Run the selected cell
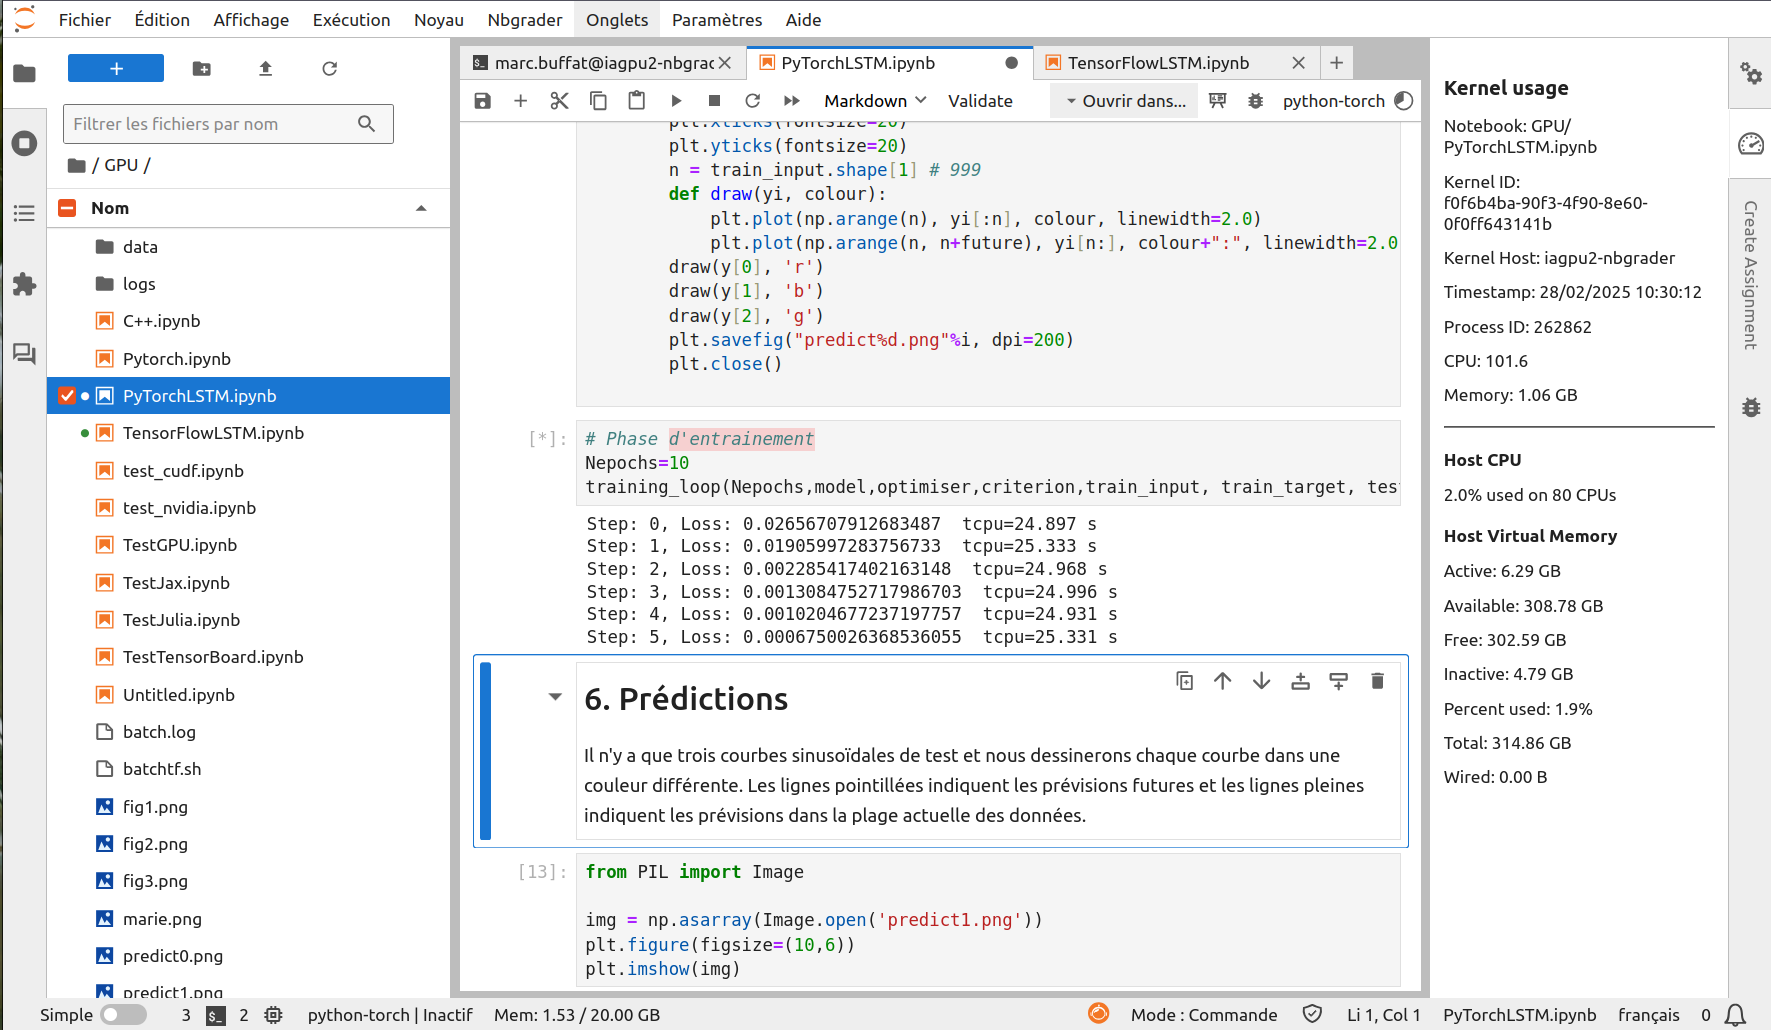This screenshot has height=1030, width=1771. pos(676,101)
